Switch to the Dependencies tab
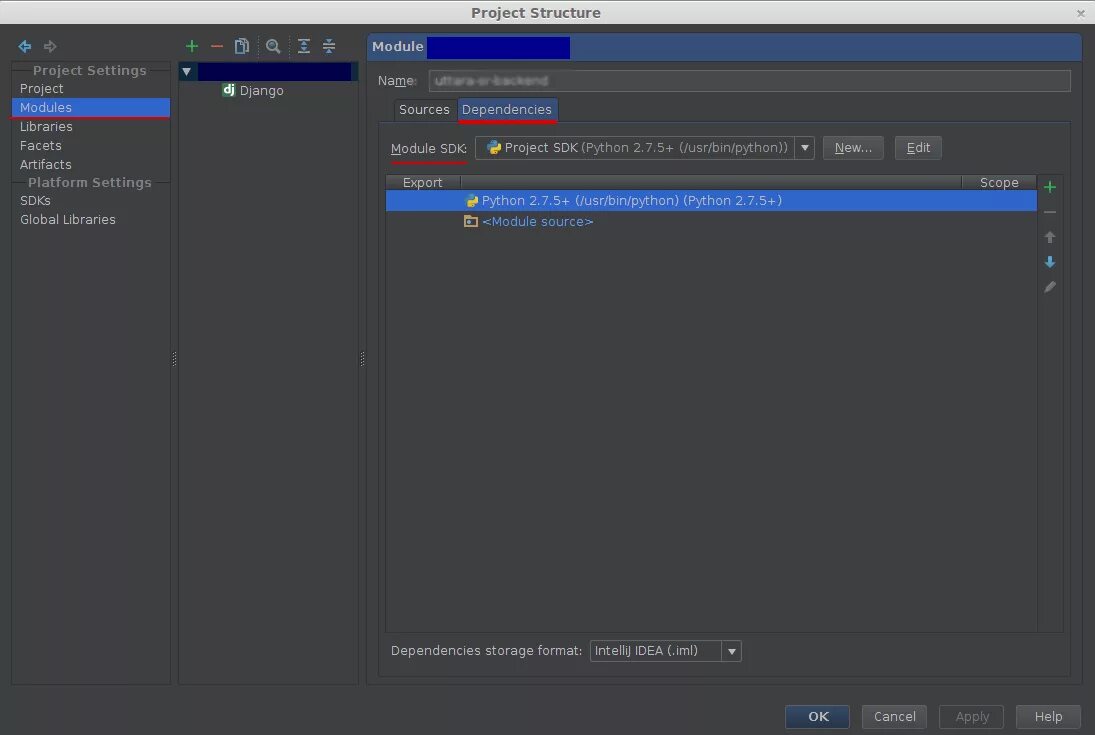The image size is (1095, 735). pyautogui.click(x=507, y=110)
